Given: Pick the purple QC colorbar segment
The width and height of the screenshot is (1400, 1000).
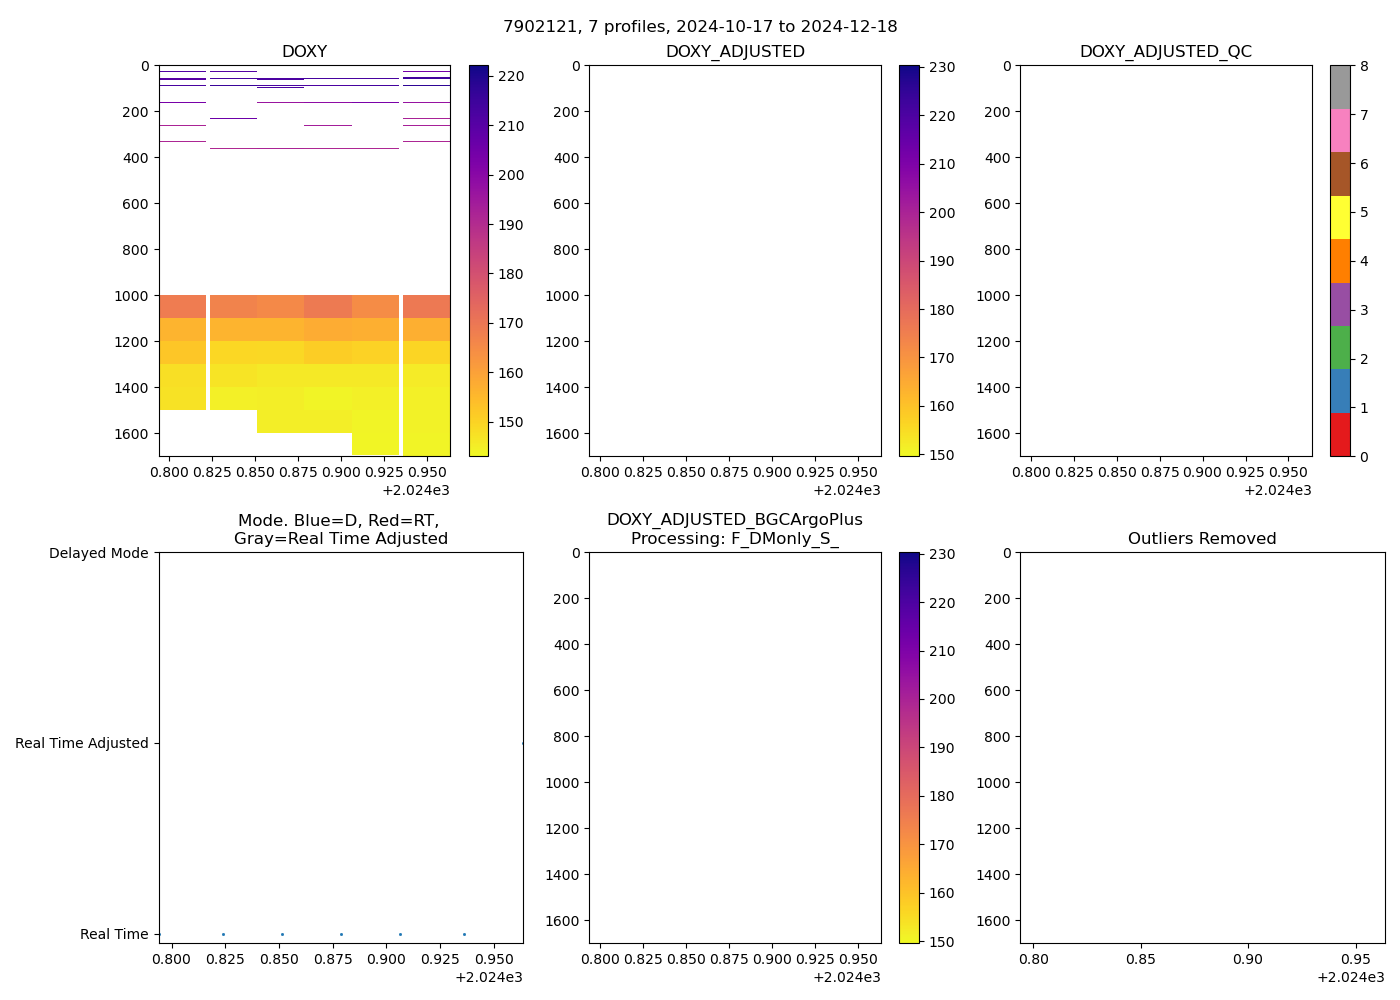Looking at the screenshot, I should (1340, 304).
